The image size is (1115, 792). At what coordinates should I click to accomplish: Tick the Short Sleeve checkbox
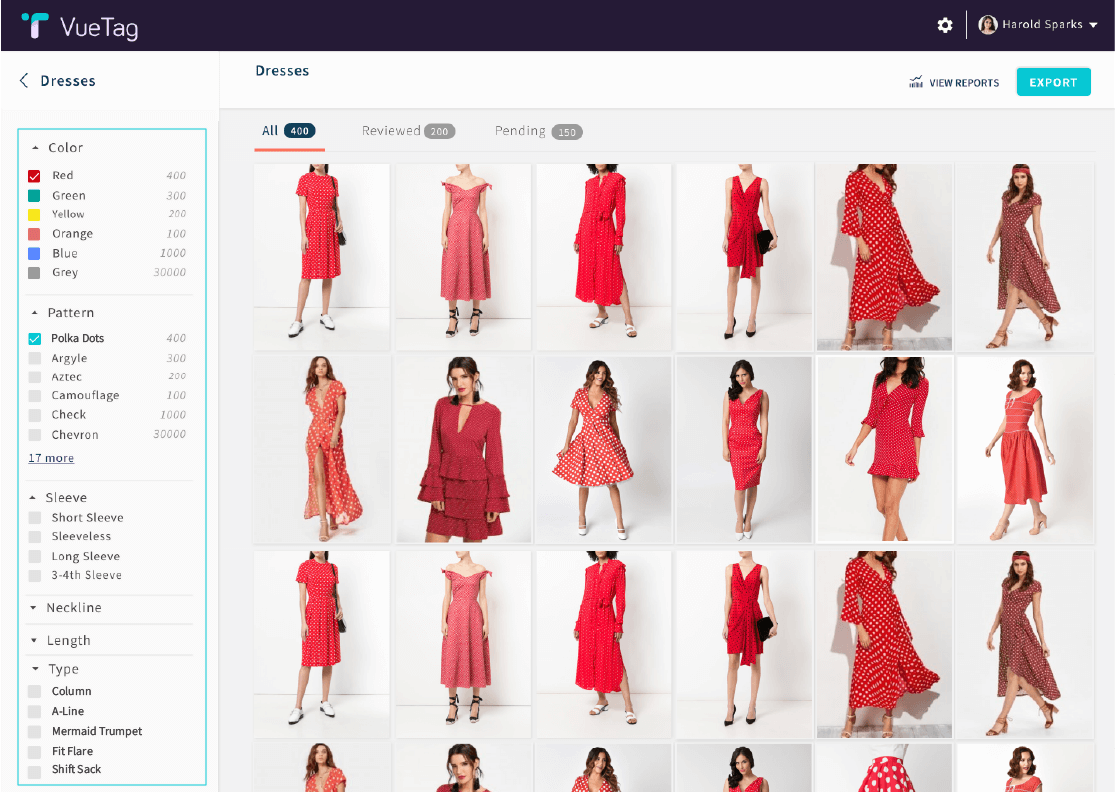pos(34,518)
